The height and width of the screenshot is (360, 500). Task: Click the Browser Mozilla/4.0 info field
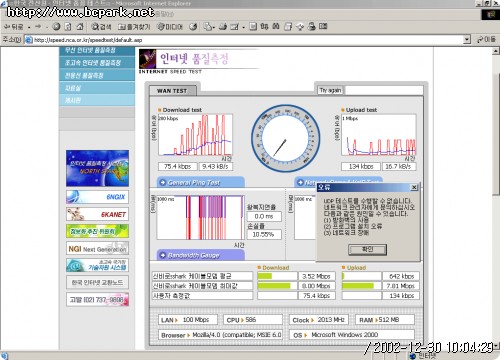pos(220,335)
